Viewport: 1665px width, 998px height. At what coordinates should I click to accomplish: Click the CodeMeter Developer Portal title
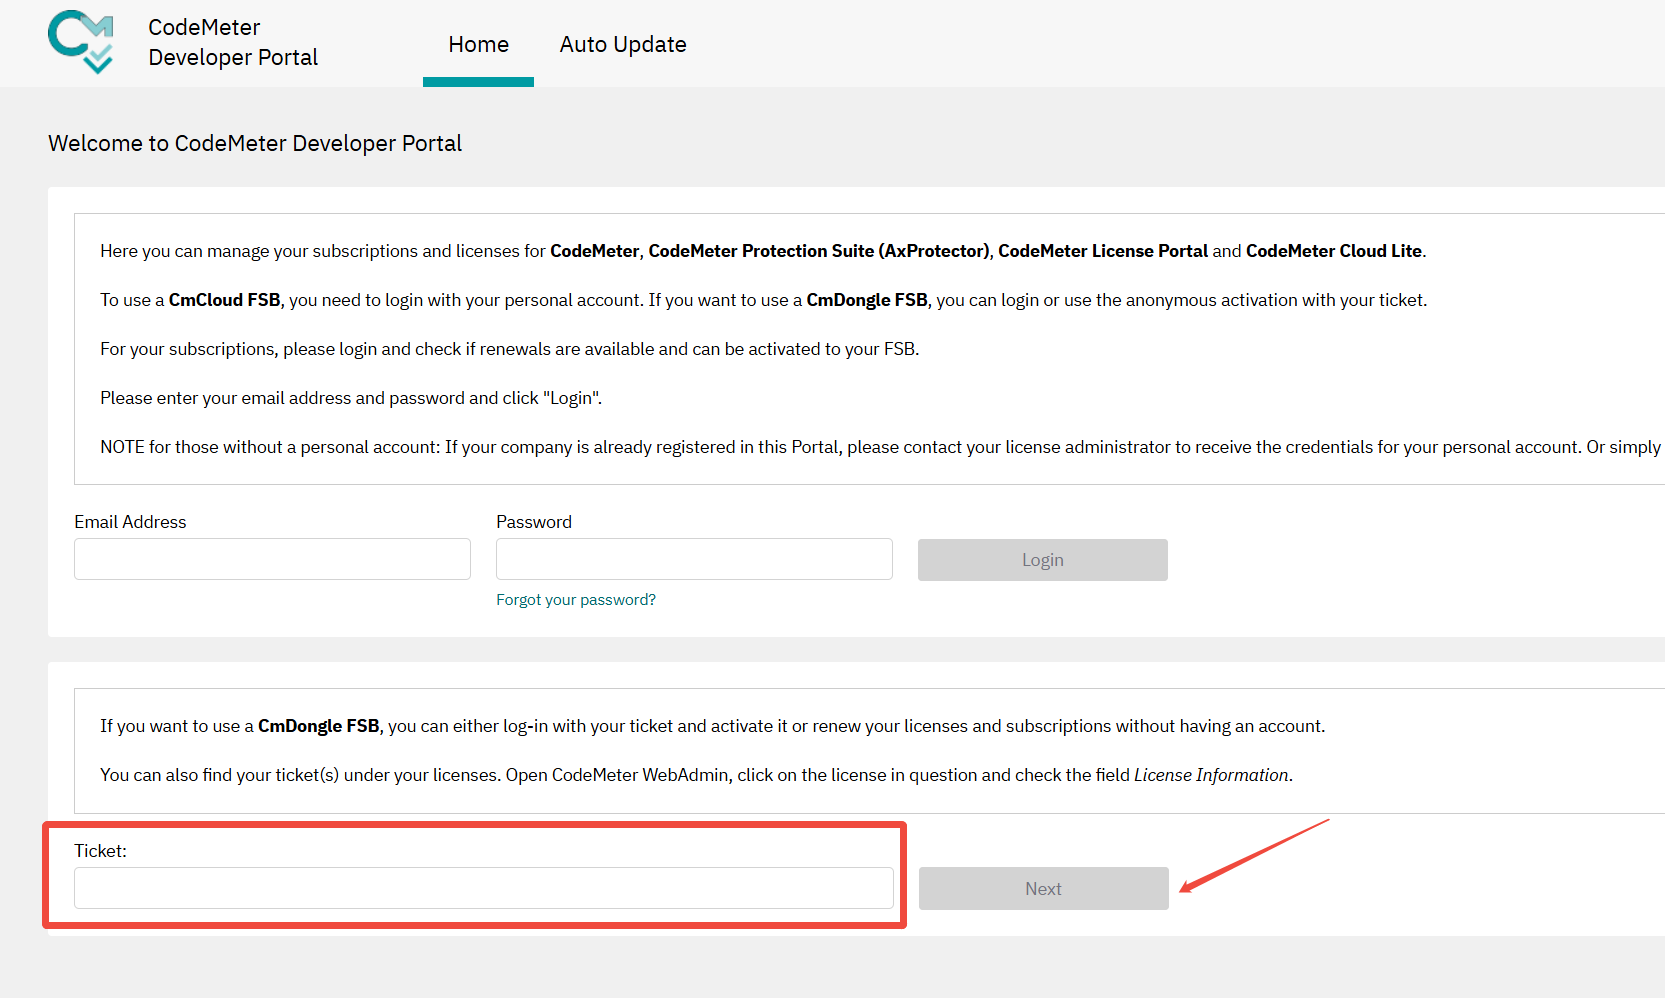(x=233, y=42)
